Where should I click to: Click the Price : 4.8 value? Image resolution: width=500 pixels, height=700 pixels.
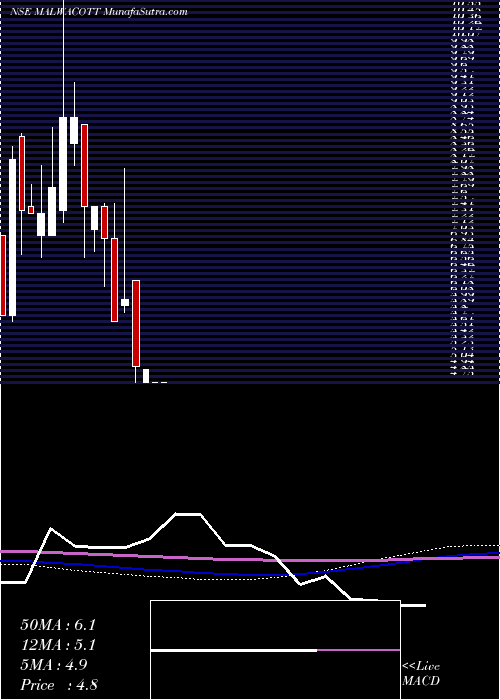[x=59, y=684]
